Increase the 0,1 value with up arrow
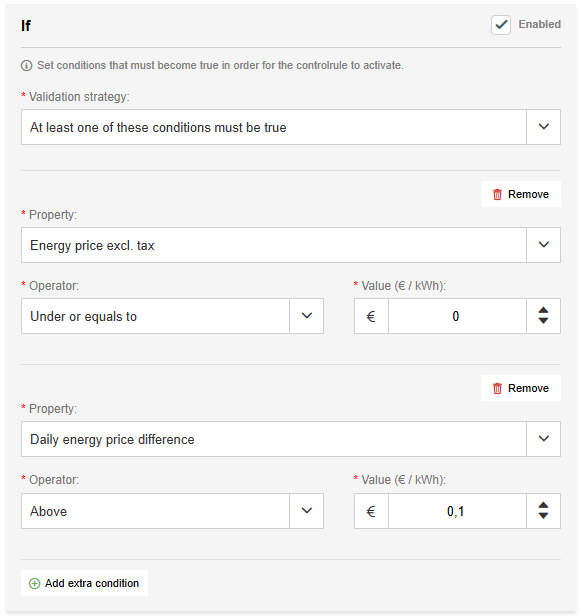 (543, 505)
